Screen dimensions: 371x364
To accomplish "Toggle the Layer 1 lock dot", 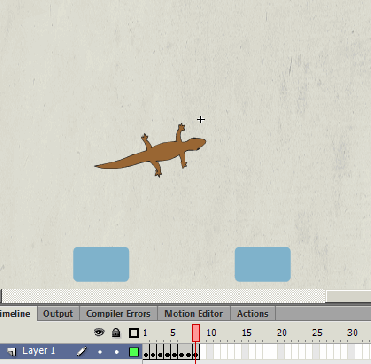I will (116, 352).
